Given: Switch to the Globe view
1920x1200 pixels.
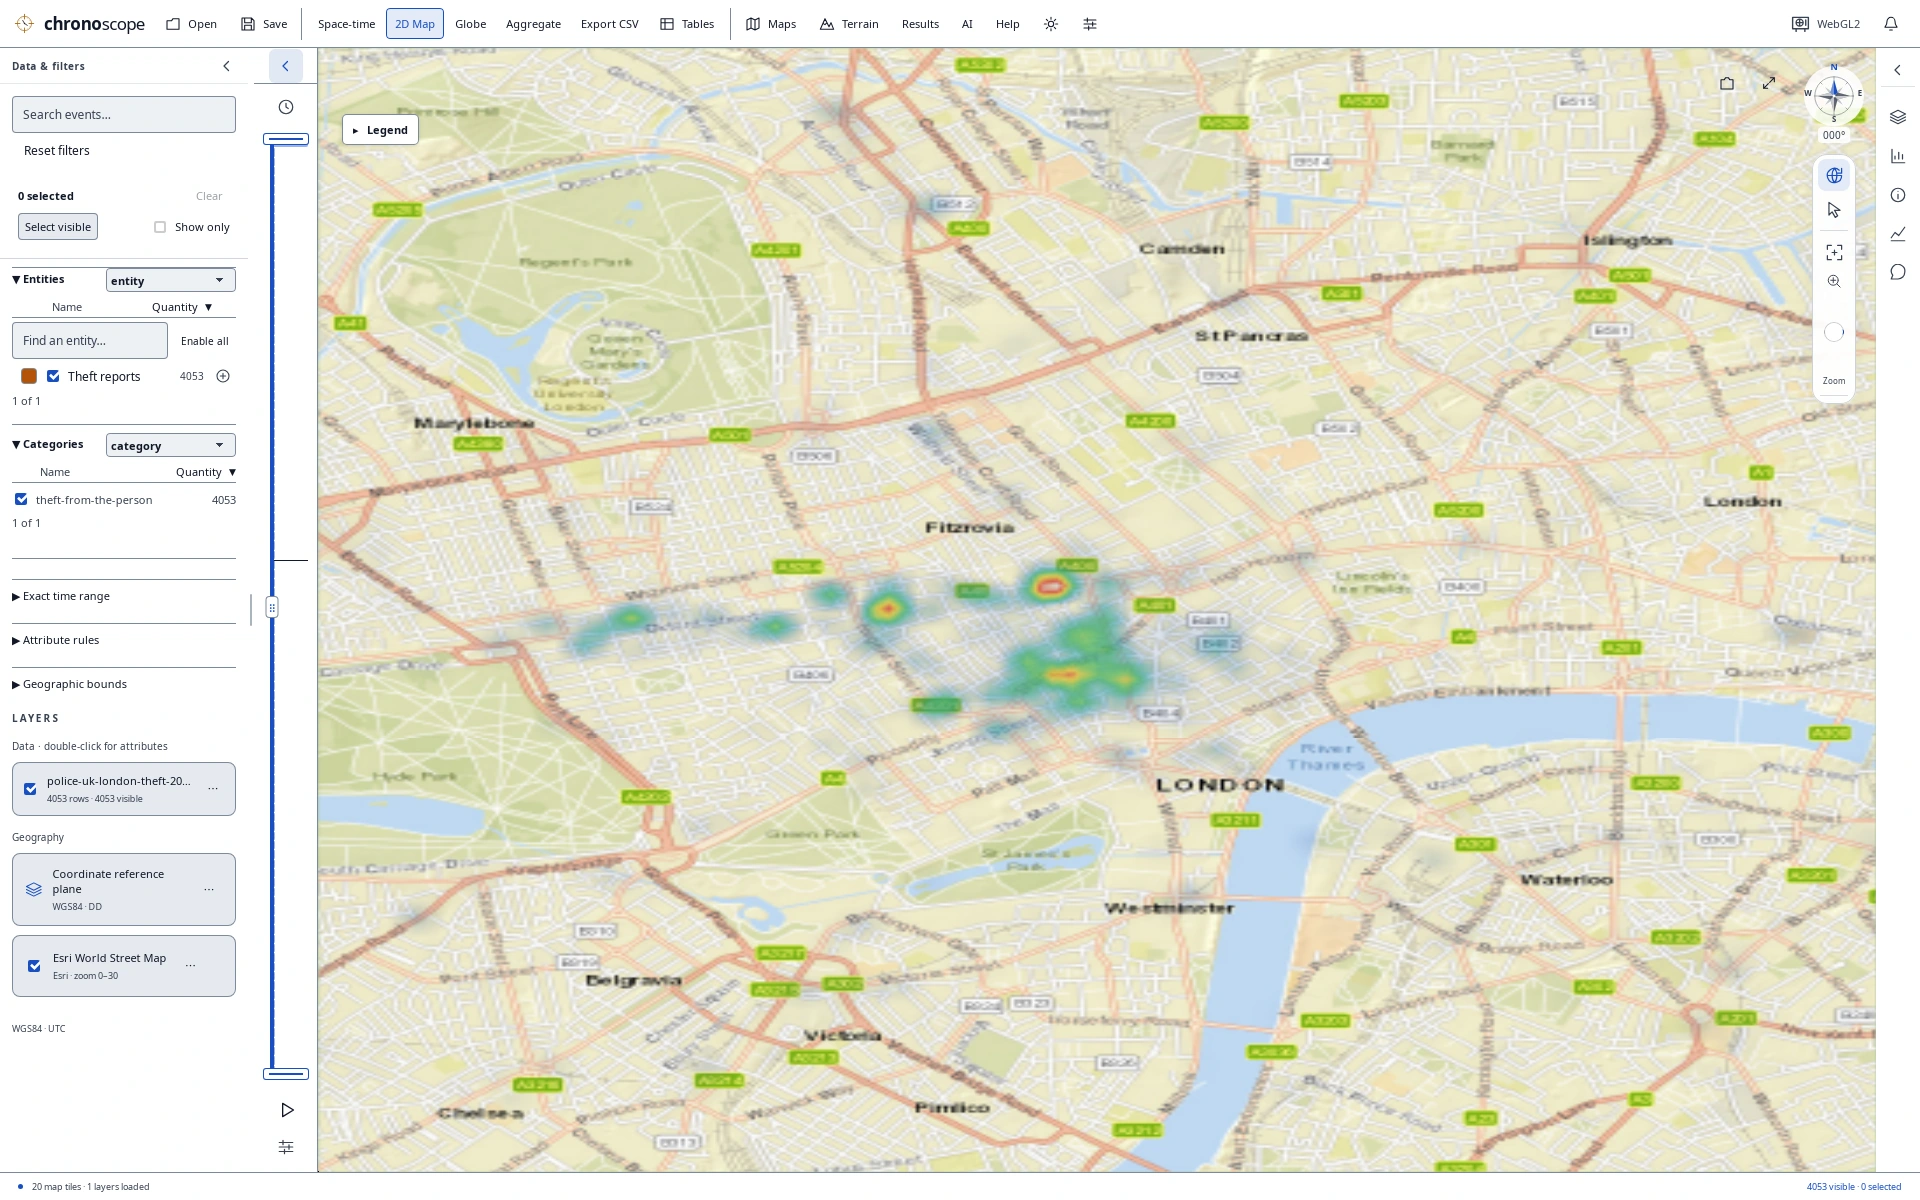Looking at the screenshot, I should tap(470, 24).
